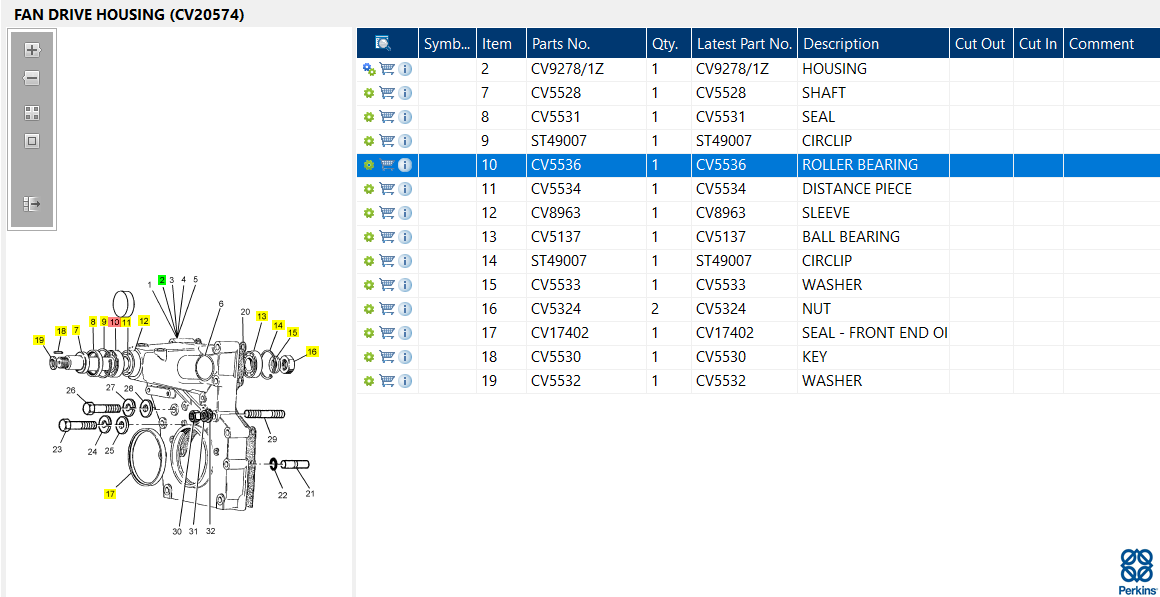Viewport: 1160px width, 597px height.
Task: Select green callout 2 on diagram
Action: click(161, 280)
